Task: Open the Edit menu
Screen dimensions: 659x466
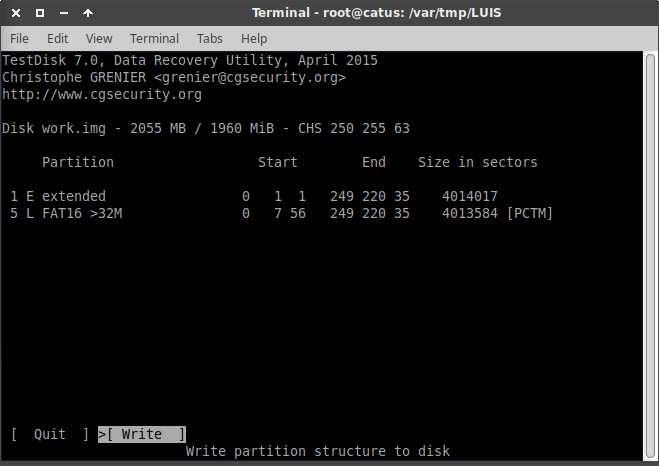Action: click(57, 38)
